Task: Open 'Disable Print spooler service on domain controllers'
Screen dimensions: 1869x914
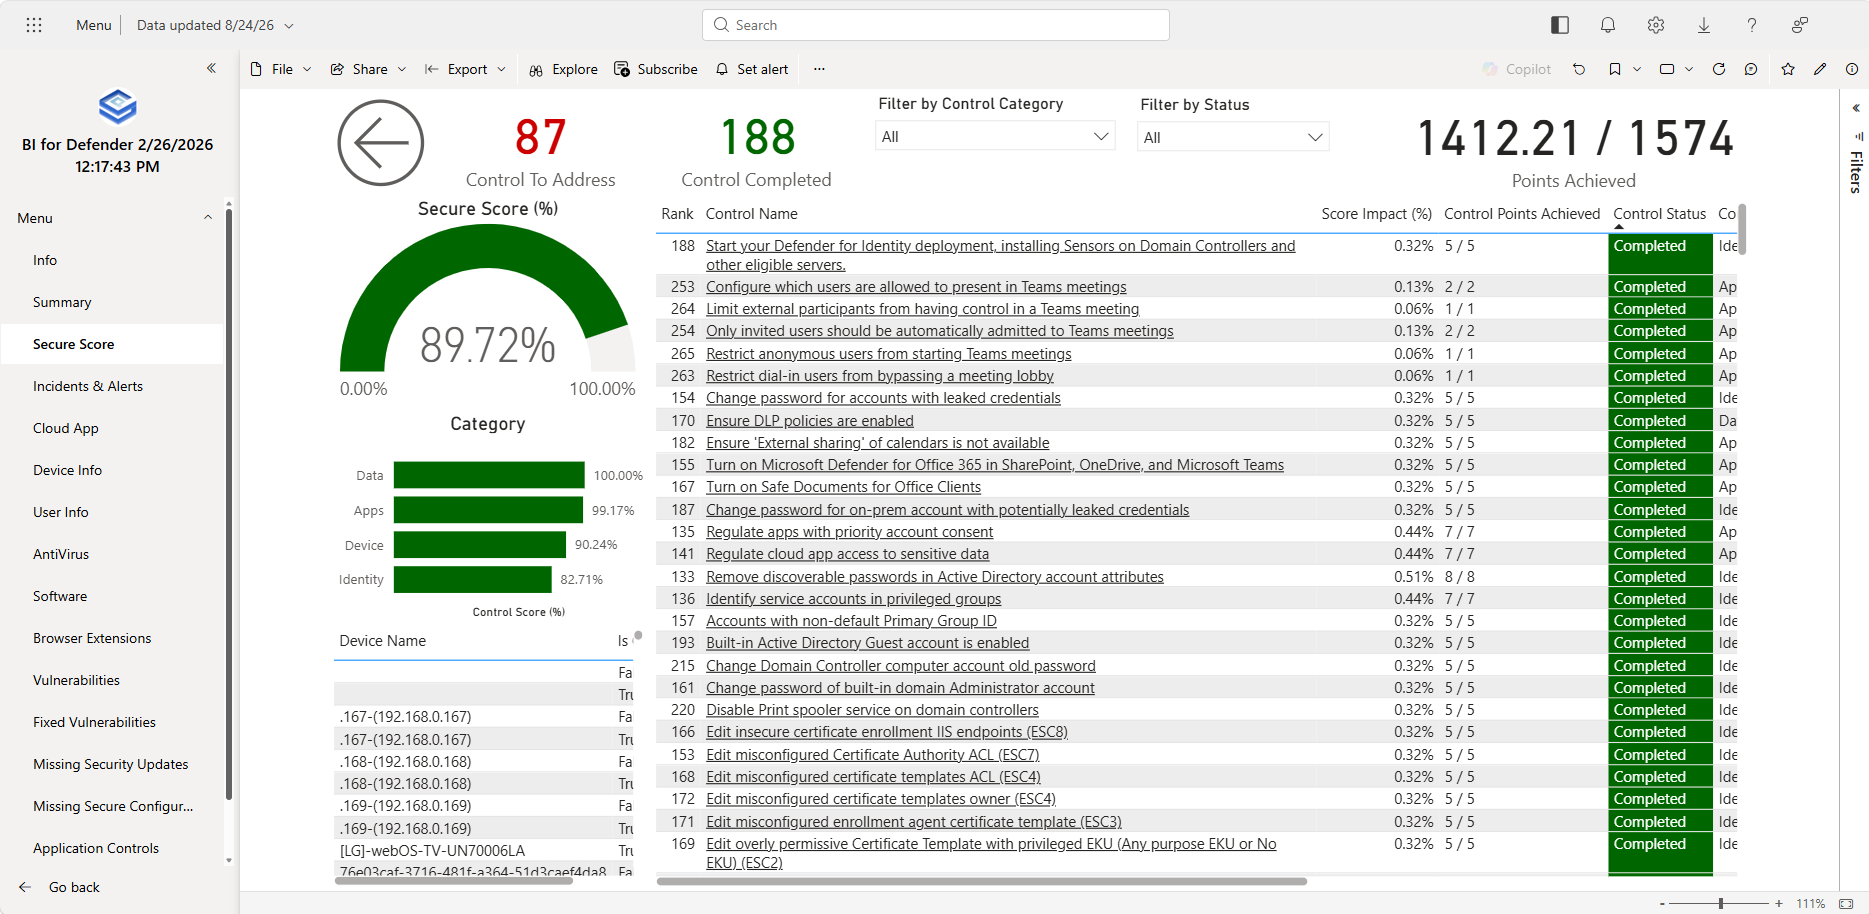Action: (x=872, y=710)
